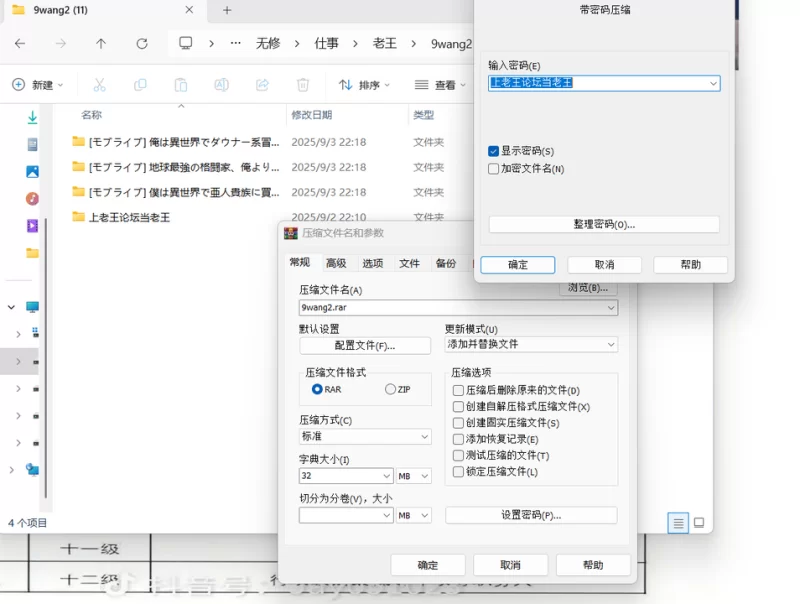Open the 压缩方式 dropdown

(365, 437)
